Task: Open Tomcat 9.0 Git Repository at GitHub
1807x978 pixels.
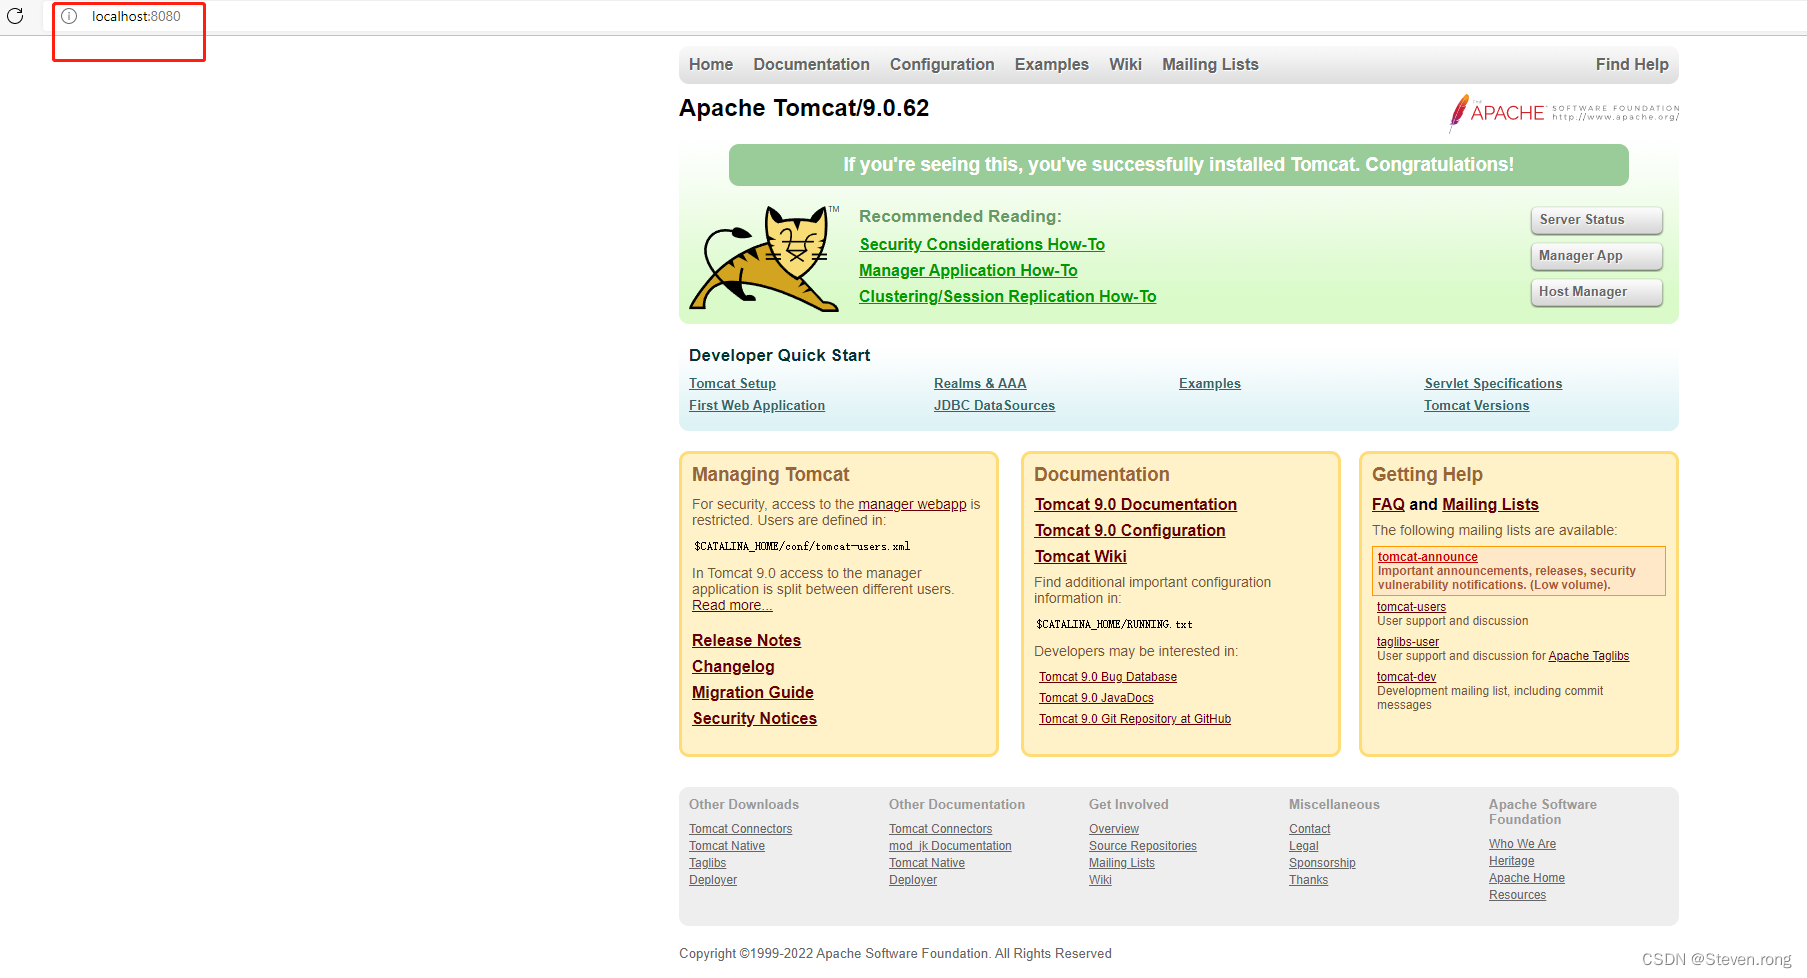Action: click(x=1135, y=719)
